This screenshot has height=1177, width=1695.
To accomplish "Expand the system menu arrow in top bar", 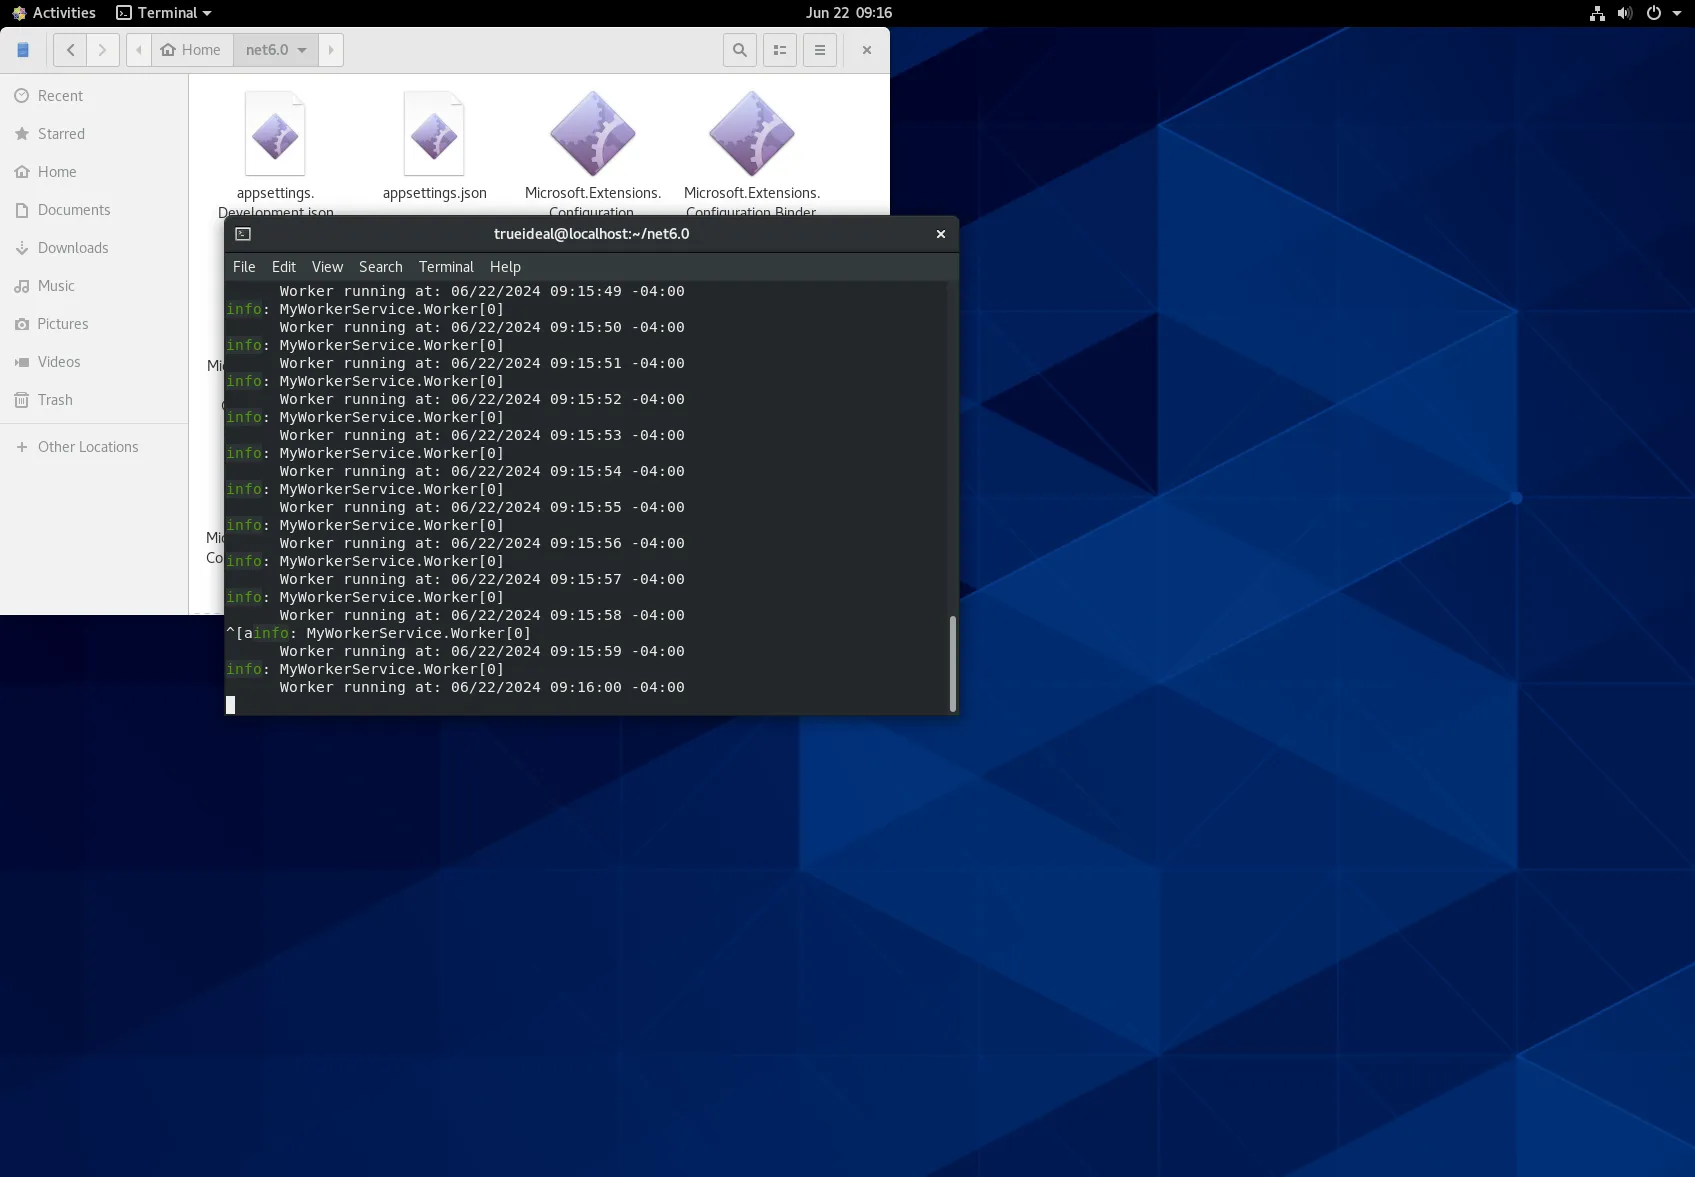I will [x=1677, y=13].
